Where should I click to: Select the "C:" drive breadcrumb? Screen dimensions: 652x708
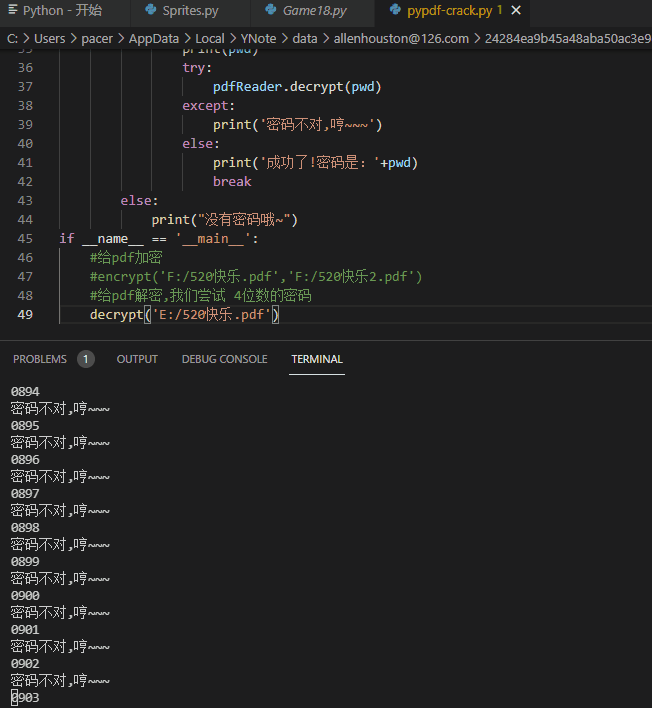coord(13,38)
